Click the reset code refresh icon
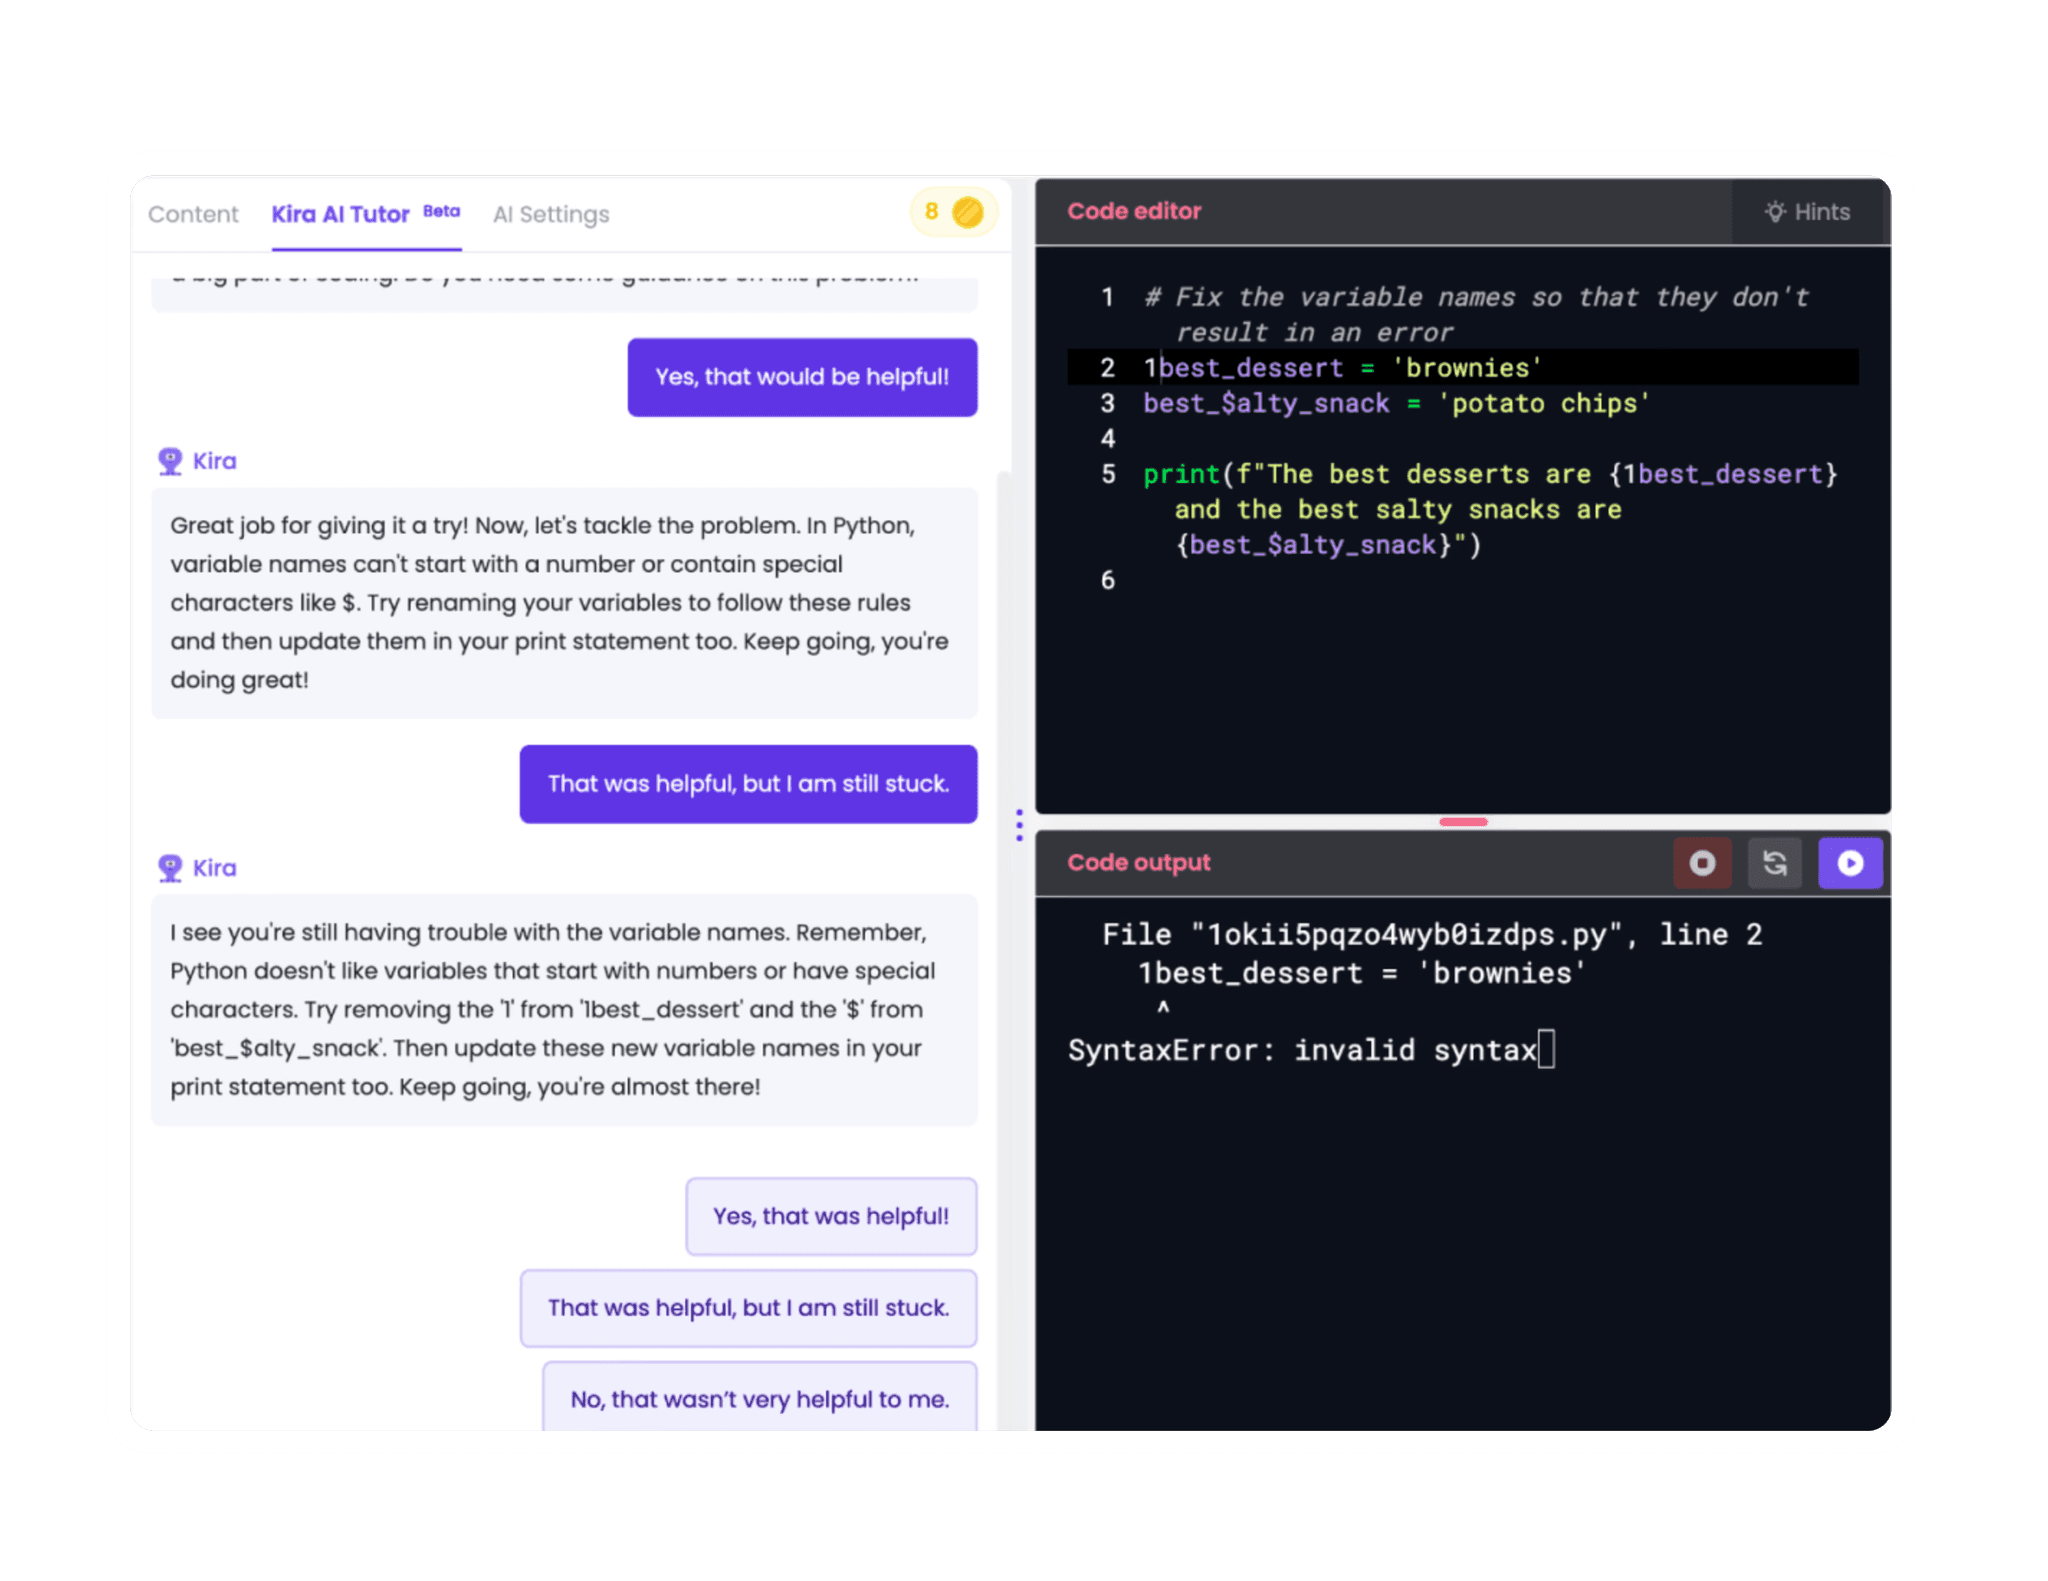The height and width of the screenshot is (1581, 2048). 1774,863
